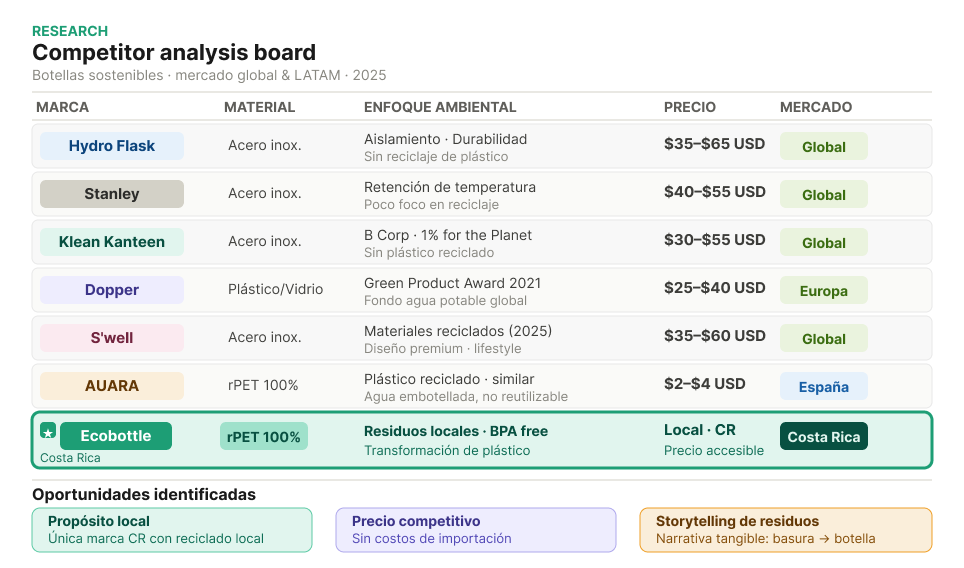This screenshot has width=964, height=568.
Task: Click Sin plástico reciclado text
Action: coord(429,253)
